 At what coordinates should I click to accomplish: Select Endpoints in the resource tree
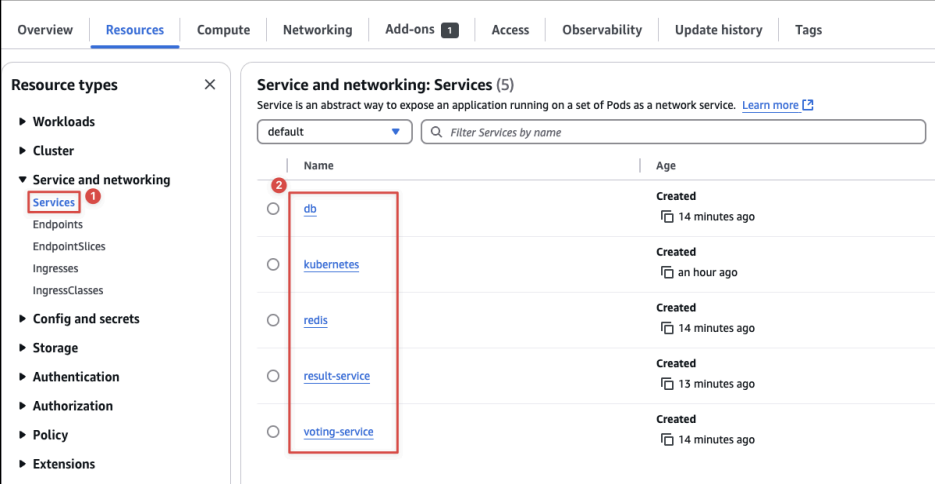58,225
